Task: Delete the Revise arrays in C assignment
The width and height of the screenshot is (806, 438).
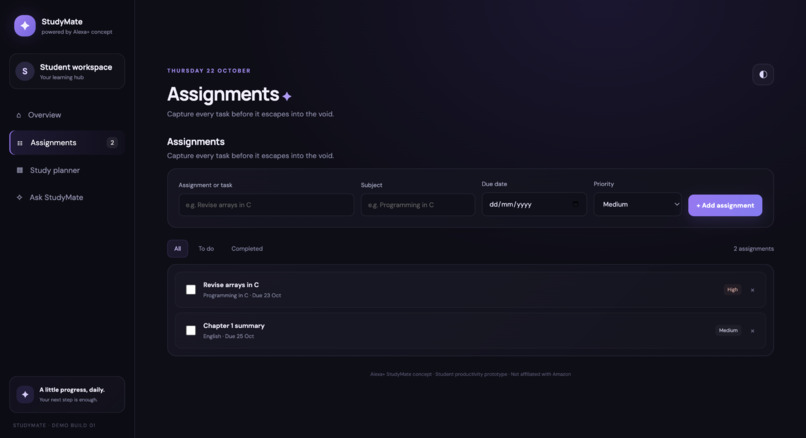Action: (x=753, y=290)
